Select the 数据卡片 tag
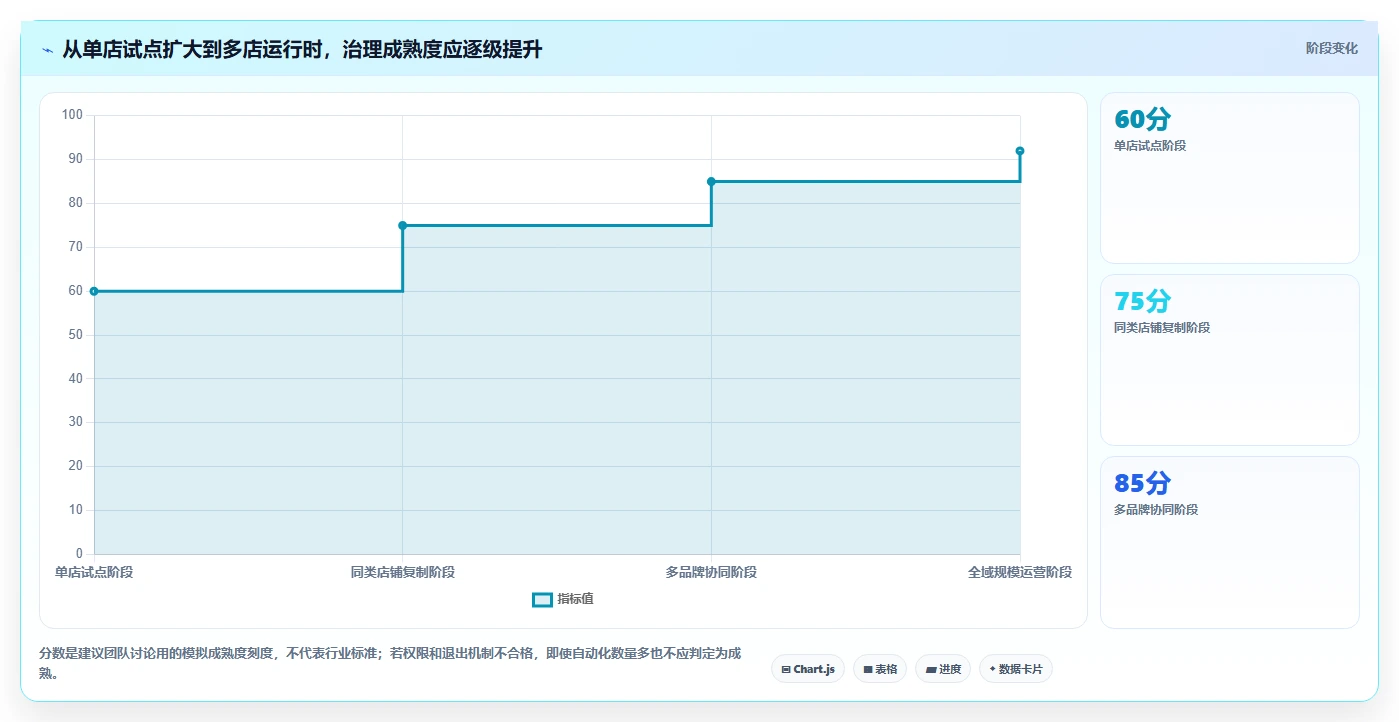 pos(1016,669)
